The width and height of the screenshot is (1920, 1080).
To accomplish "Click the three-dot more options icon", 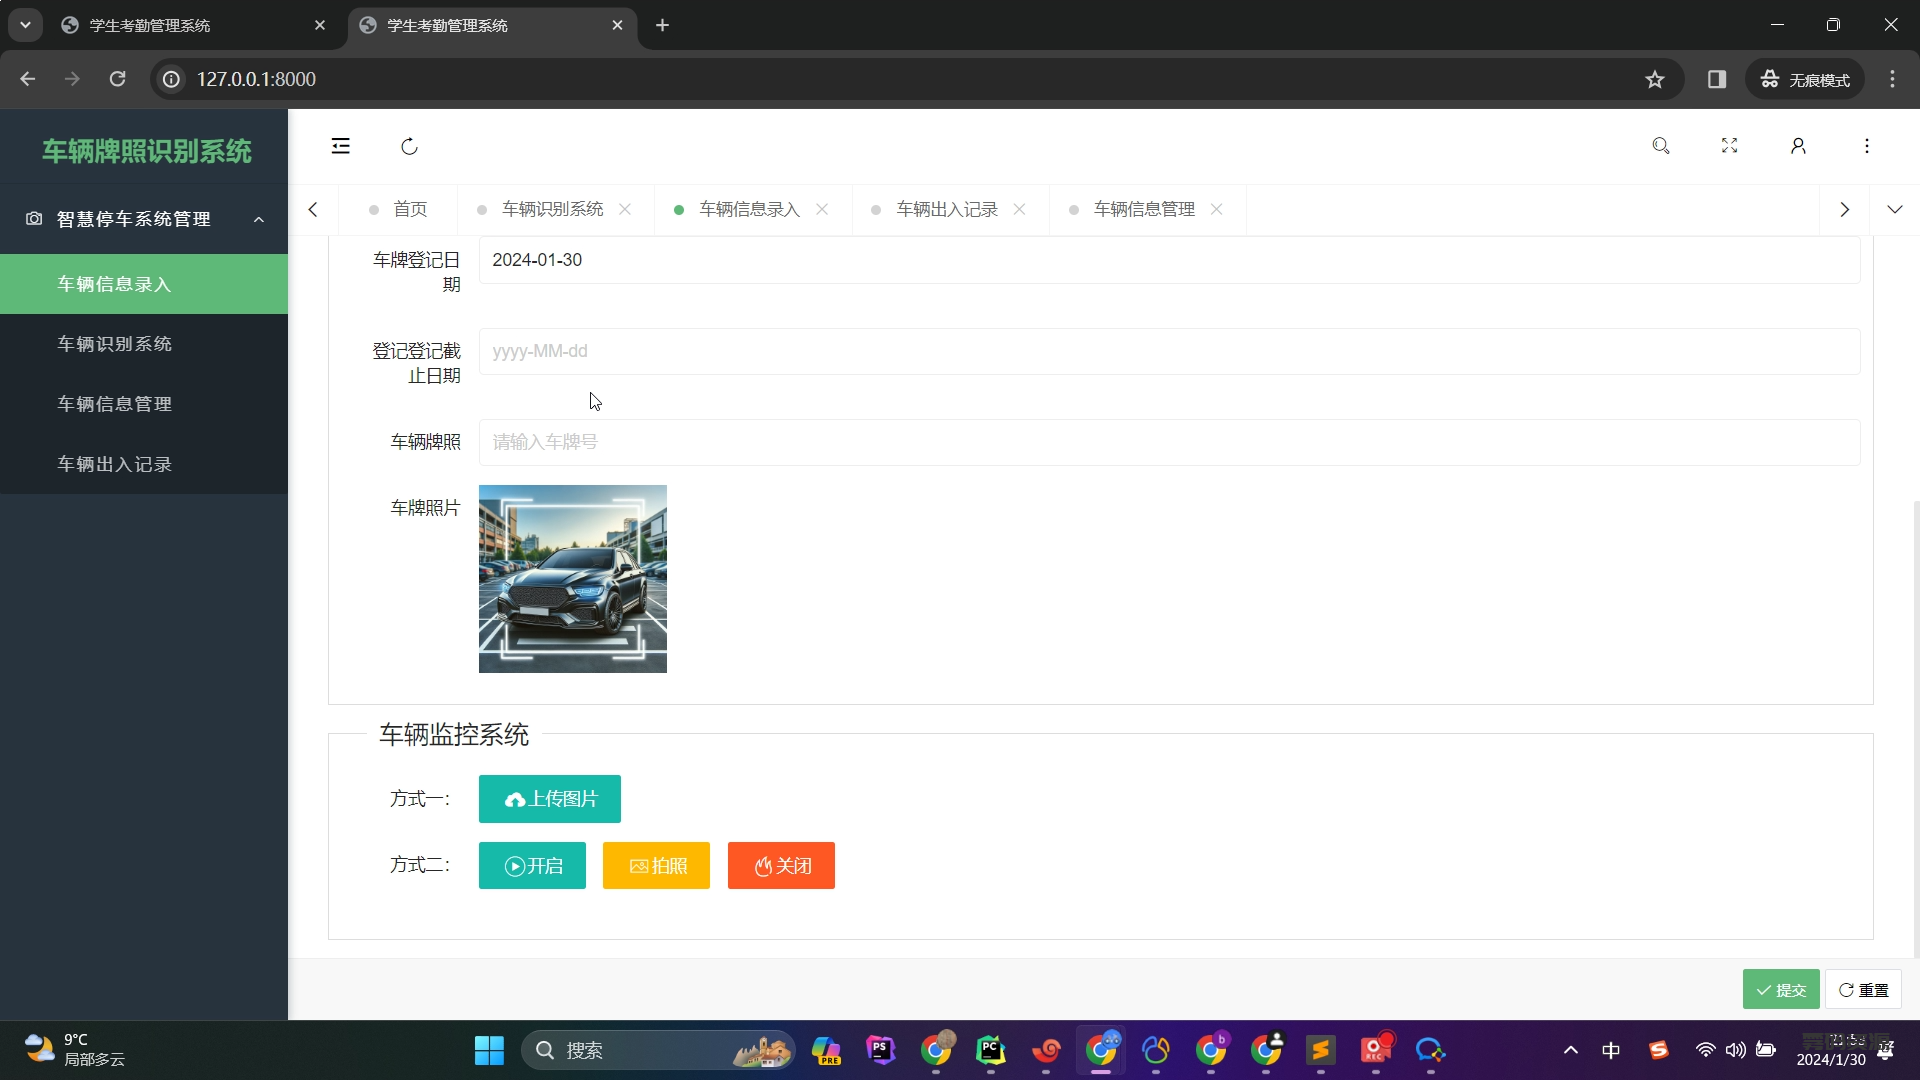I will 1866,145.
